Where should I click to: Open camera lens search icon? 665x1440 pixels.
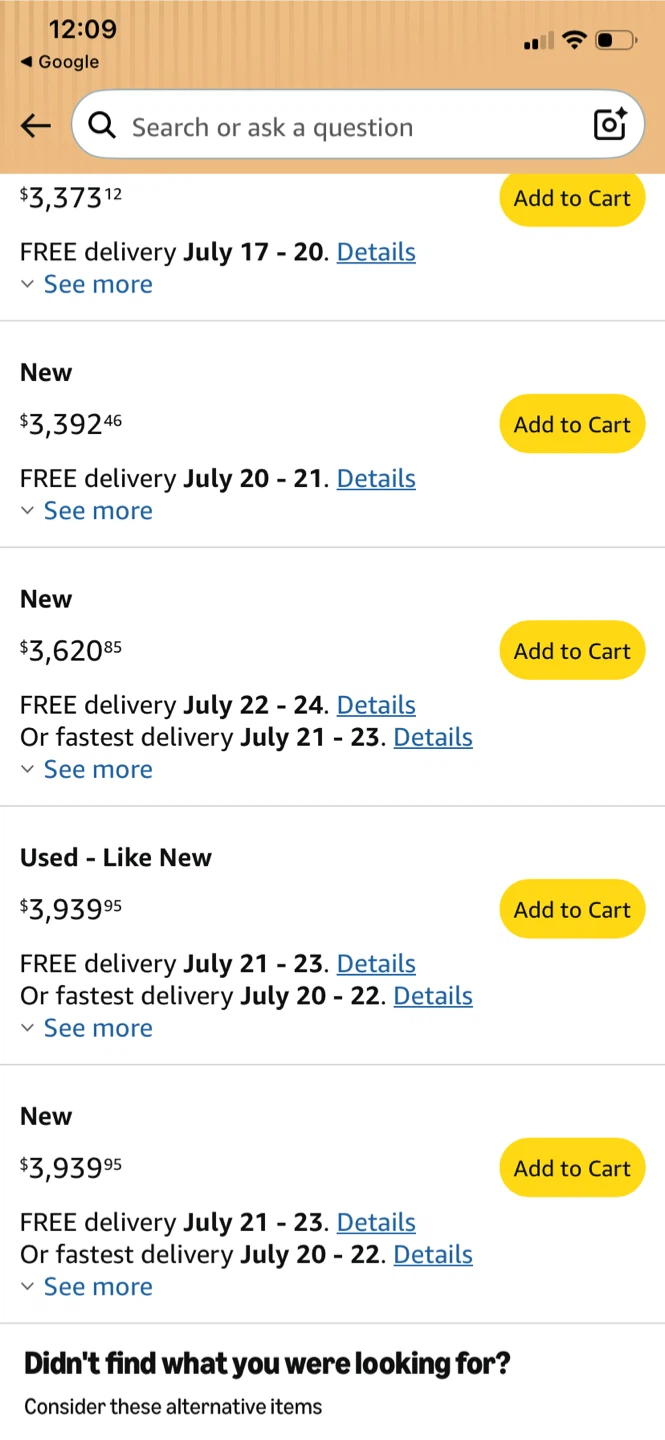[x=610, y=124]
